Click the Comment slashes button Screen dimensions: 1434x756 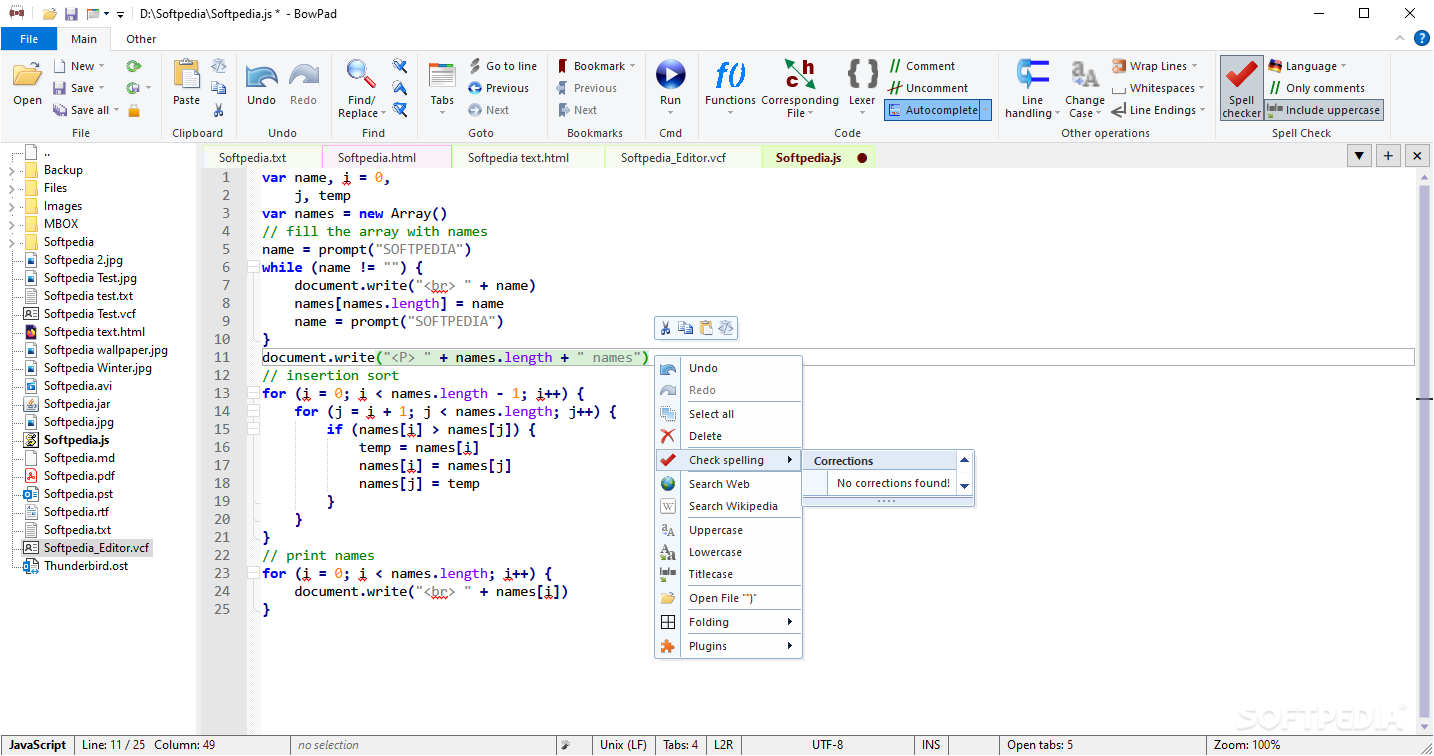[921, 66]
